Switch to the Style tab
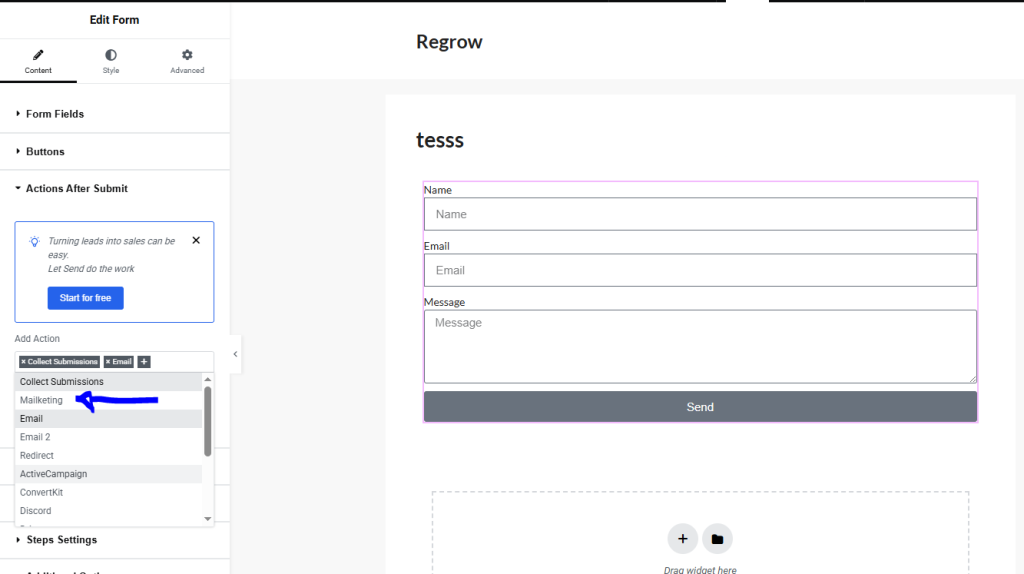 [x=110, y=55]
